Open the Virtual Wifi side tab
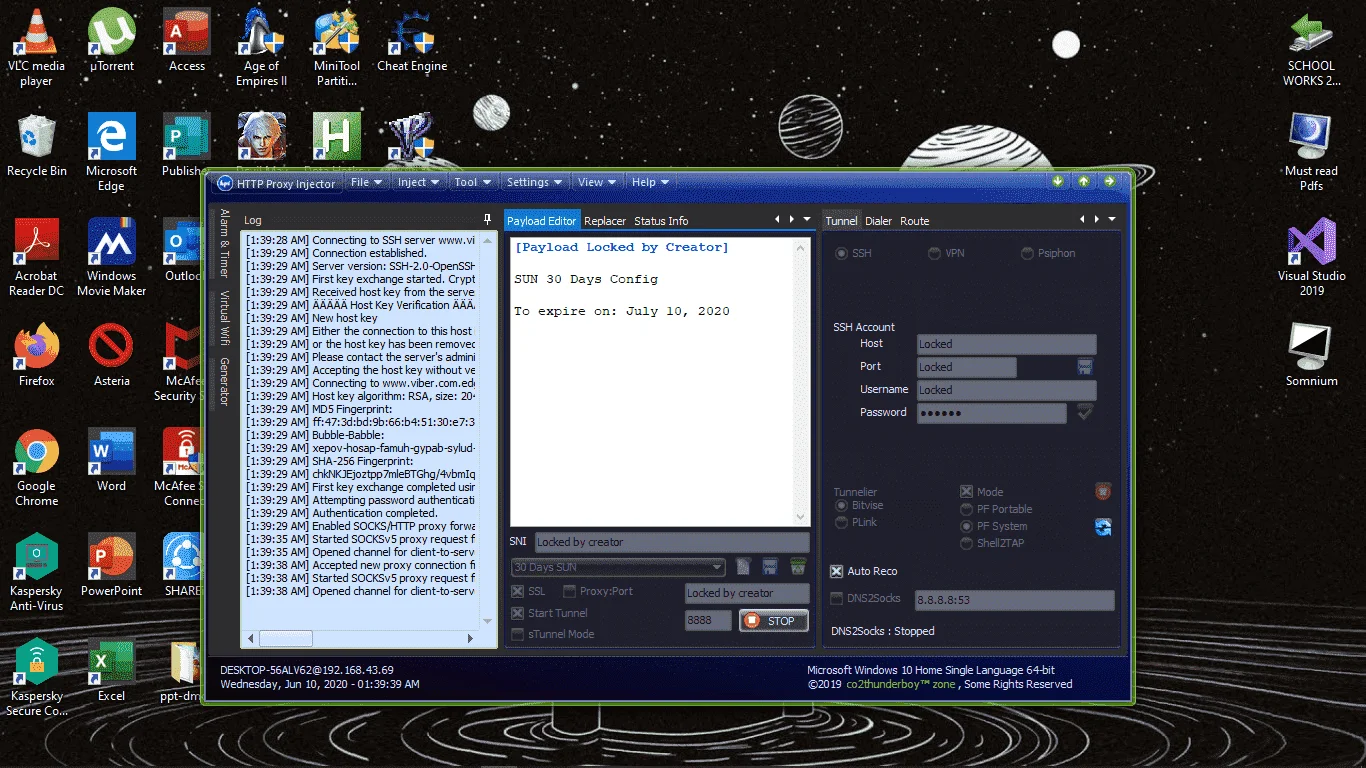Viewport: 1366px width, 768px height. [x=225, y=317]
